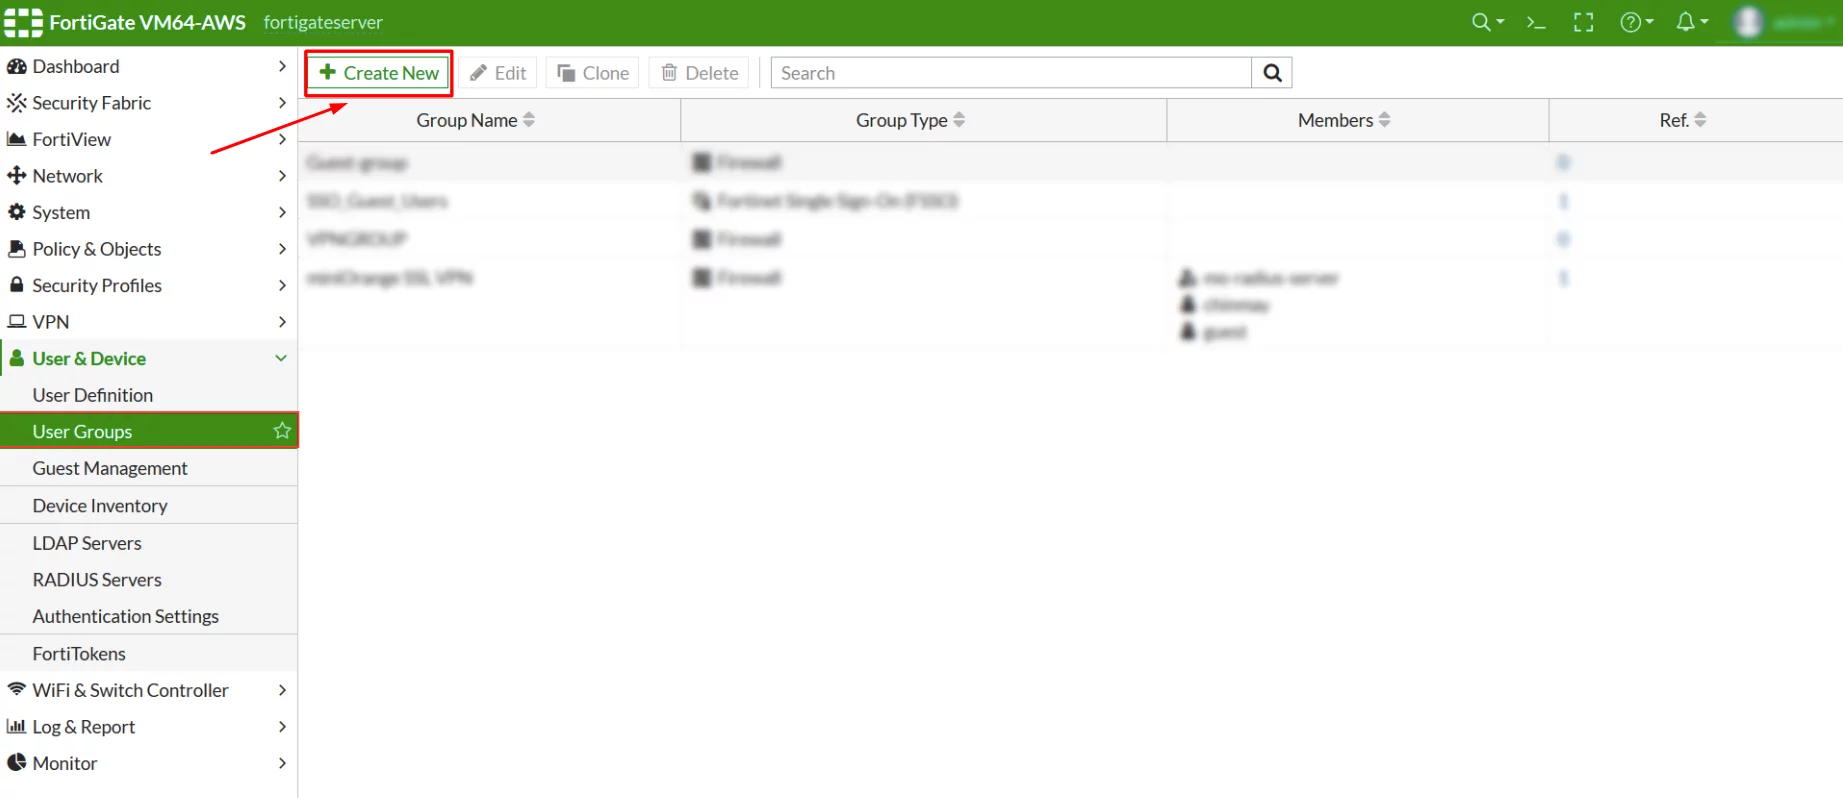Select the Fortinet Single Sign-On group row
Image resolution: width=1843 pixels, height=798 pixels.
1070,201
